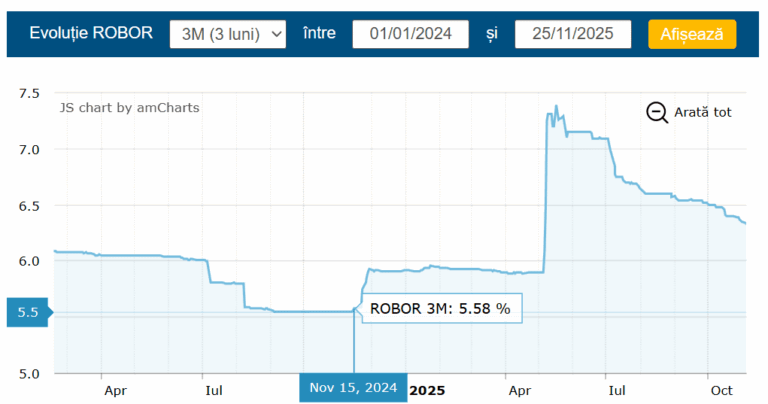768x404 pixels.
Task: Click the 7.5 label on value axis
Action: tap(28, 93)
